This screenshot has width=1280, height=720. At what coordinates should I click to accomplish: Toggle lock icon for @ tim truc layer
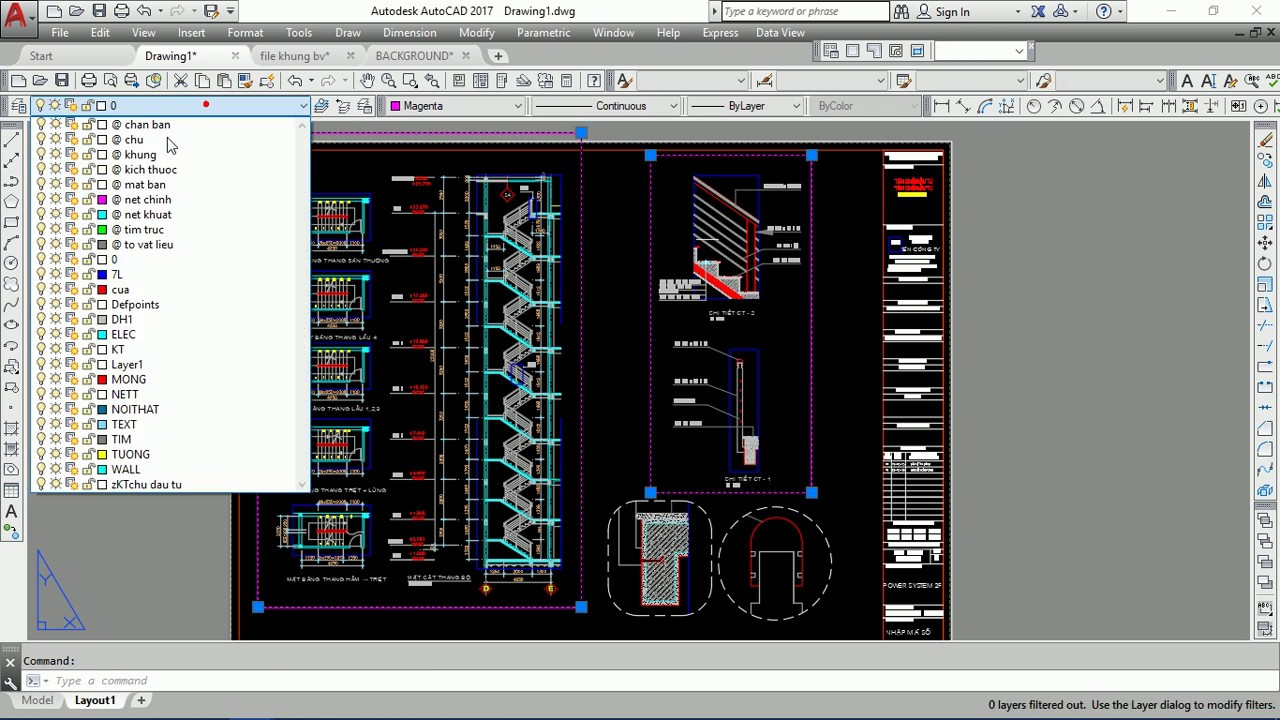pos(87,229)
